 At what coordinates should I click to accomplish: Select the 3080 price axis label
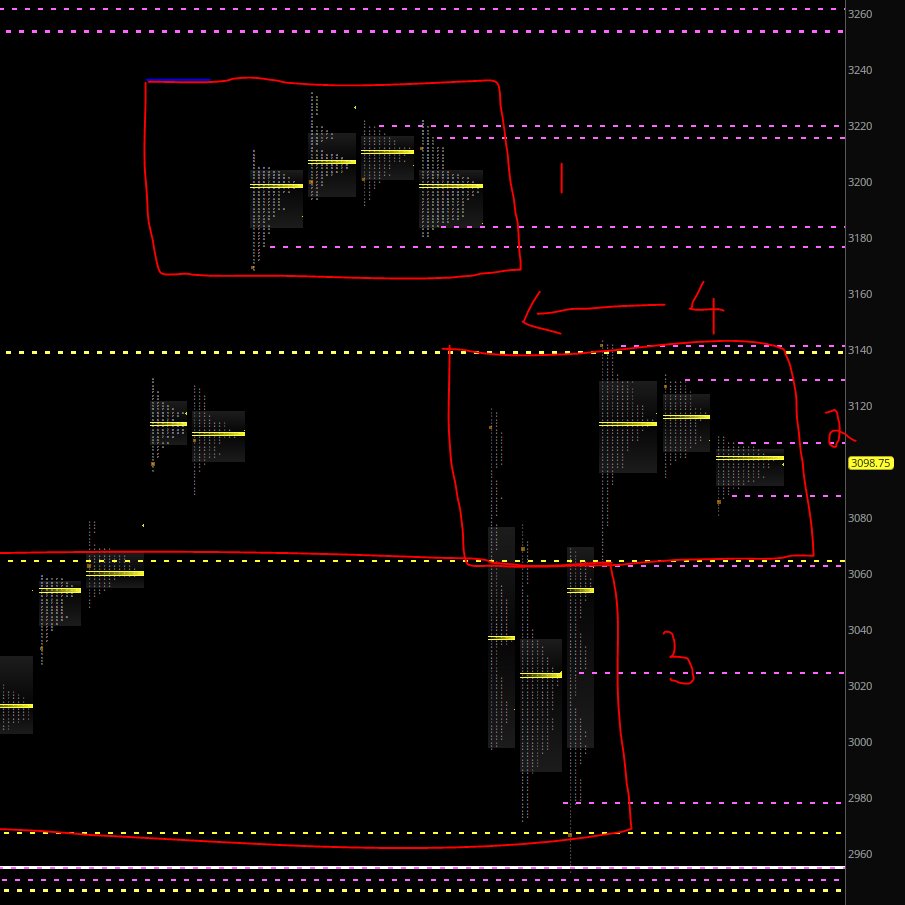pyautogui.click(x=859, y=518)
